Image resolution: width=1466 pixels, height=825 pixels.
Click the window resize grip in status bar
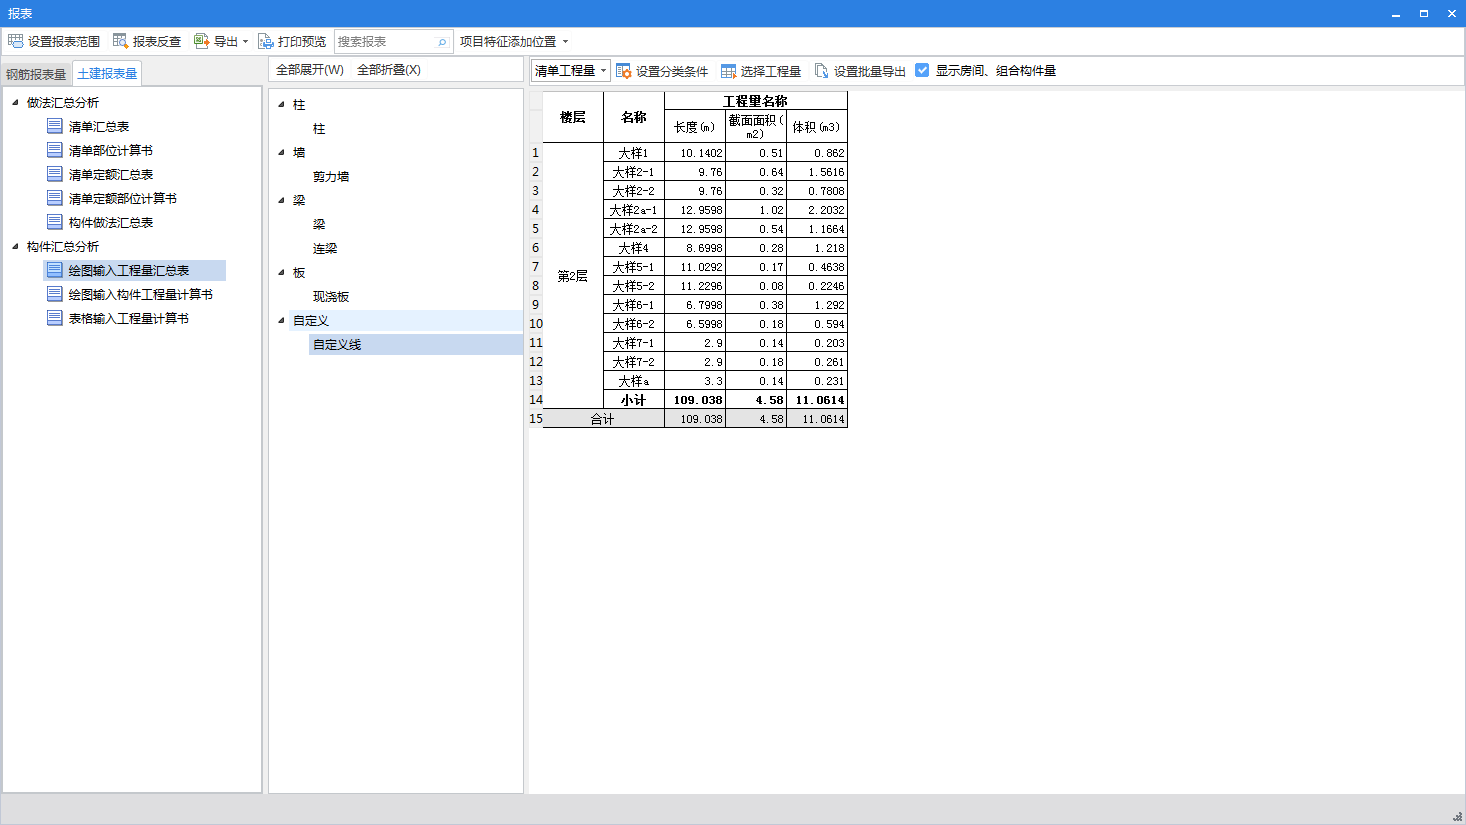coord(1457,816)
